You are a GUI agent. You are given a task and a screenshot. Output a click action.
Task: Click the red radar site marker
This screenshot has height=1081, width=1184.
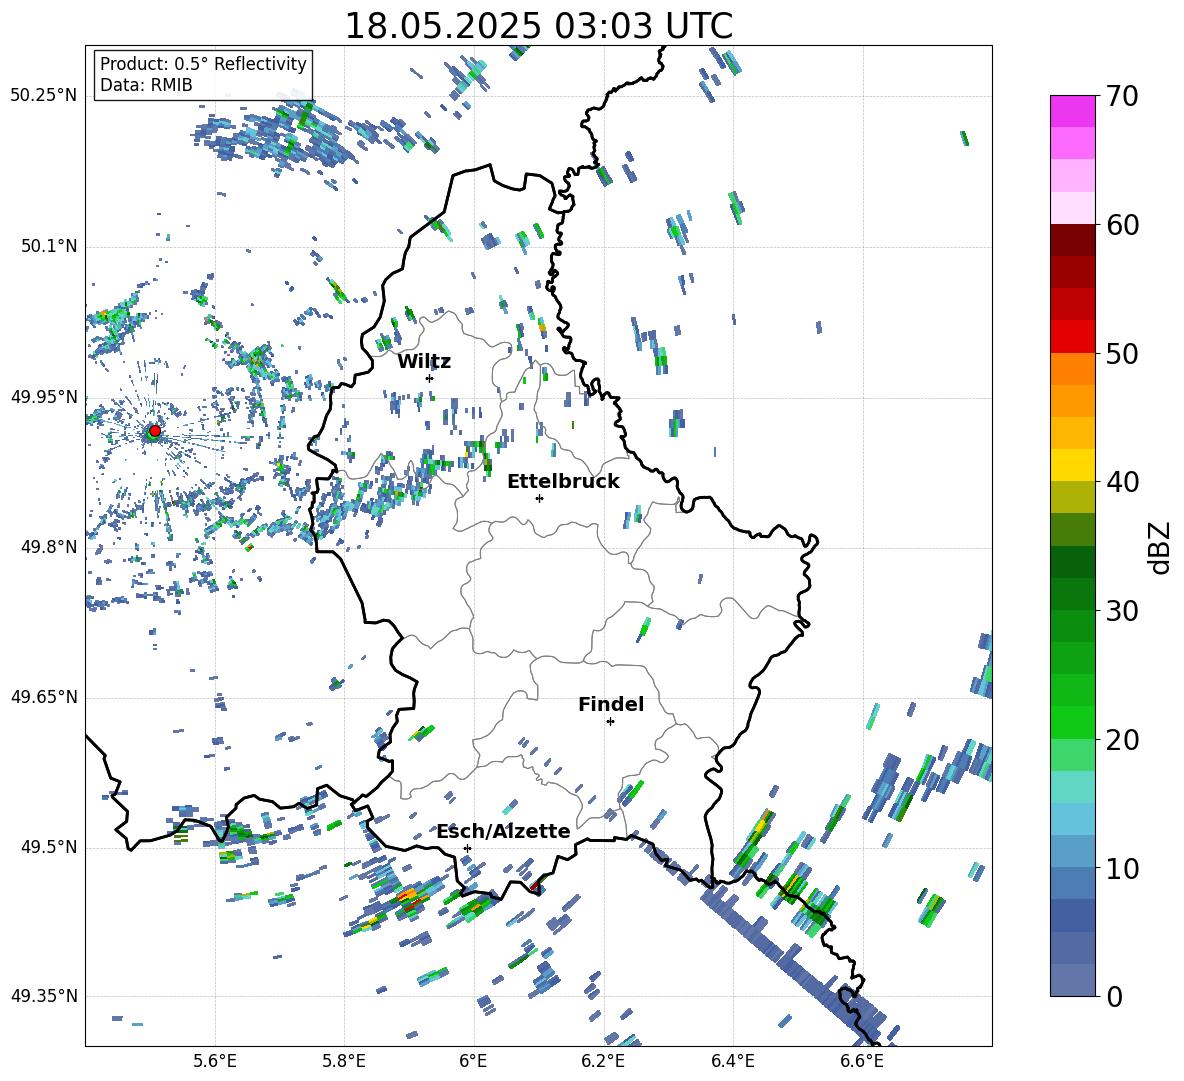click(155, 430)
